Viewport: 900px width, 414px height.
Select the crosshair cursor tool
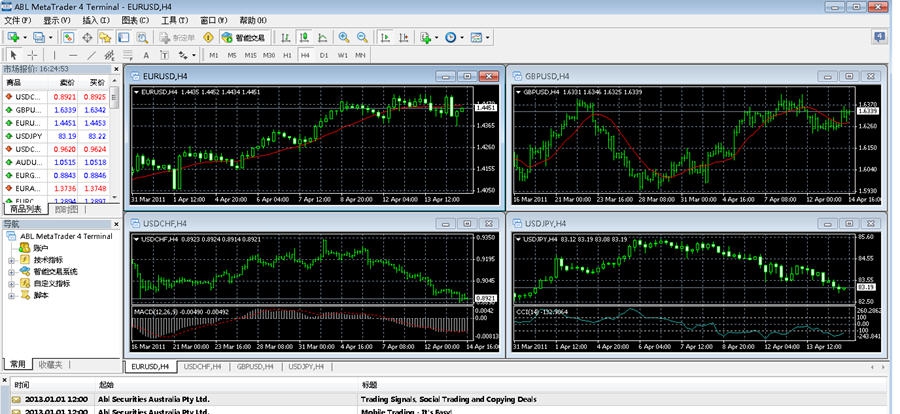pos(31,55)
